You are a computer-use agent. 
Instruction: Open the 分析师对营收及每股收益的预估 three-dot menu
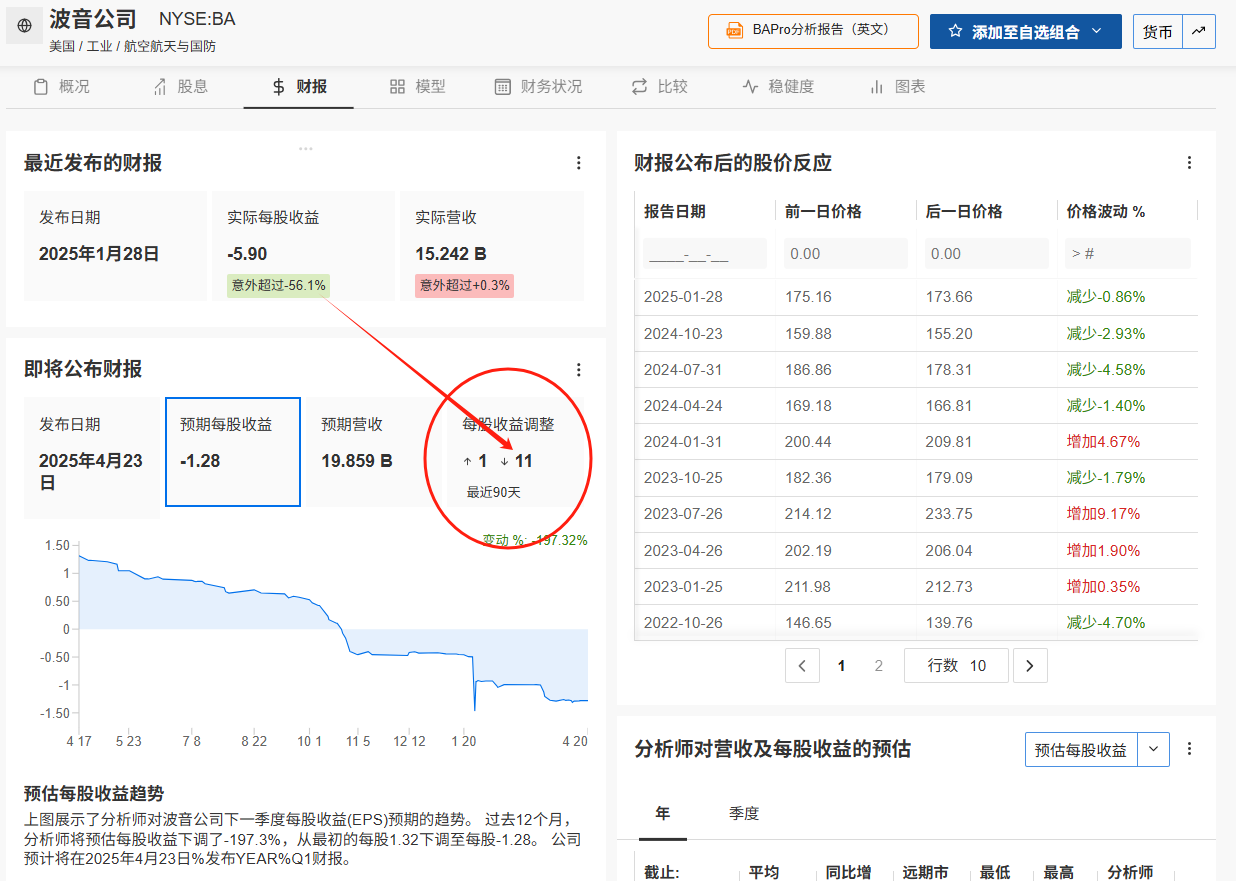coord(1189,749)
